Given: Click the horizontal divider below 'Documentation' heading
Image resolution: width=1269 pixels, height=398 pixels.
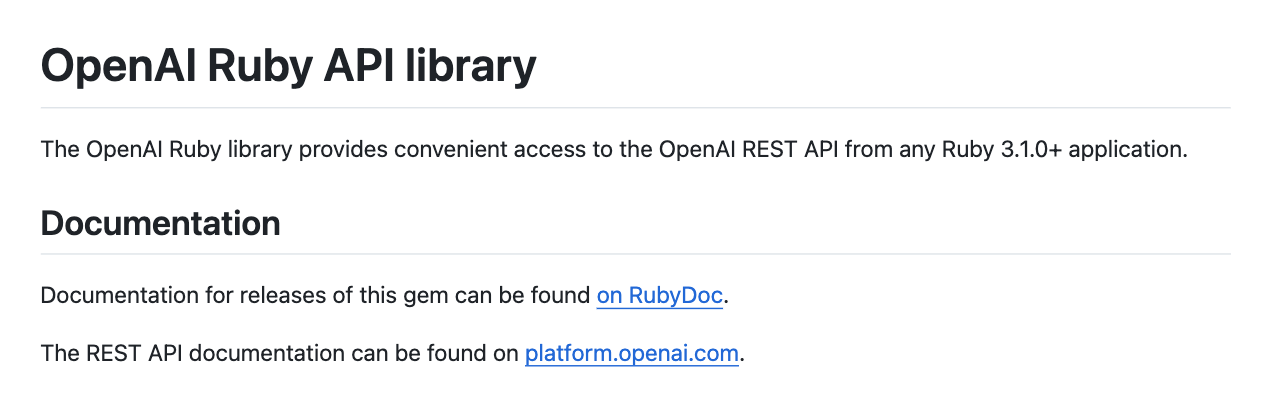Looking at the screenshot, I should [635, 253].
